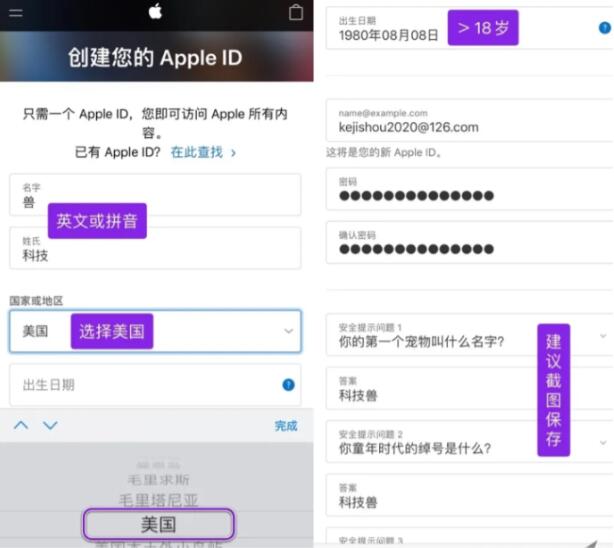Image resolution: width=614 pixels, height=548 pixels.
Task: Click info icon beside 1980年08月08日
Action: (x=605, y=28)
